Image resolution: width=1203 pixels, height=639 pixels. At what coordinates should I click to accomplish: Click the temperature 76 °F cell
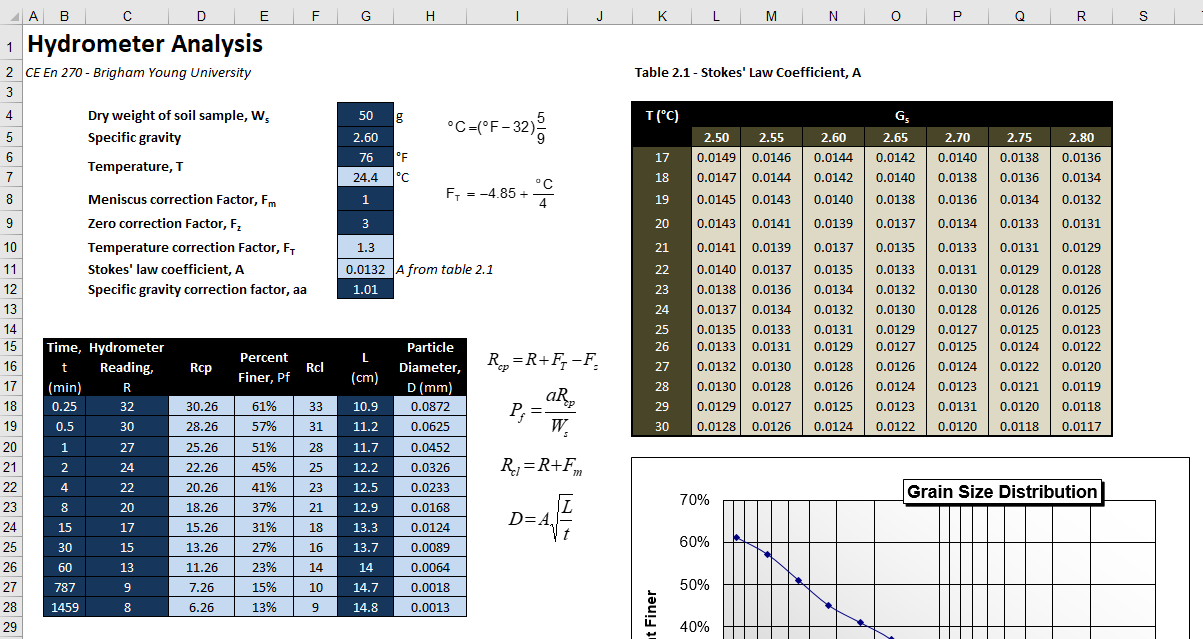click(366, 157)
